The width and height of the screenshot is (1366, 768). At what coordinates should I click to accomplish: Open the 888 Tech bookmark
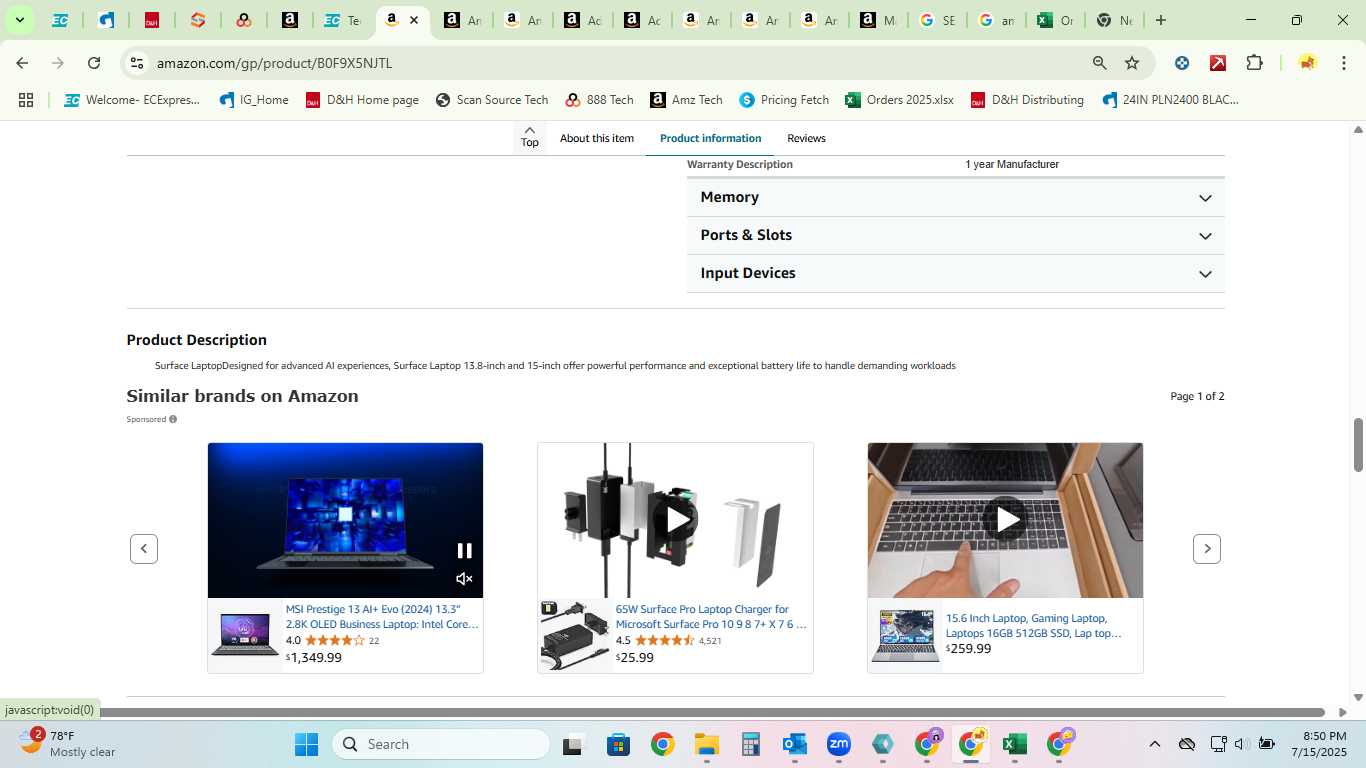coord(599,100)
